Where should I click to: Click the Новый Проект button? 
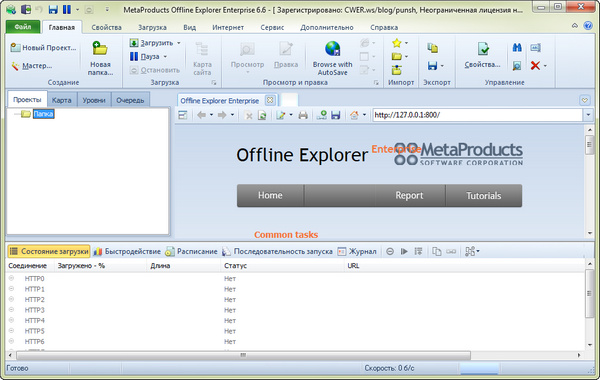(43, 47)
